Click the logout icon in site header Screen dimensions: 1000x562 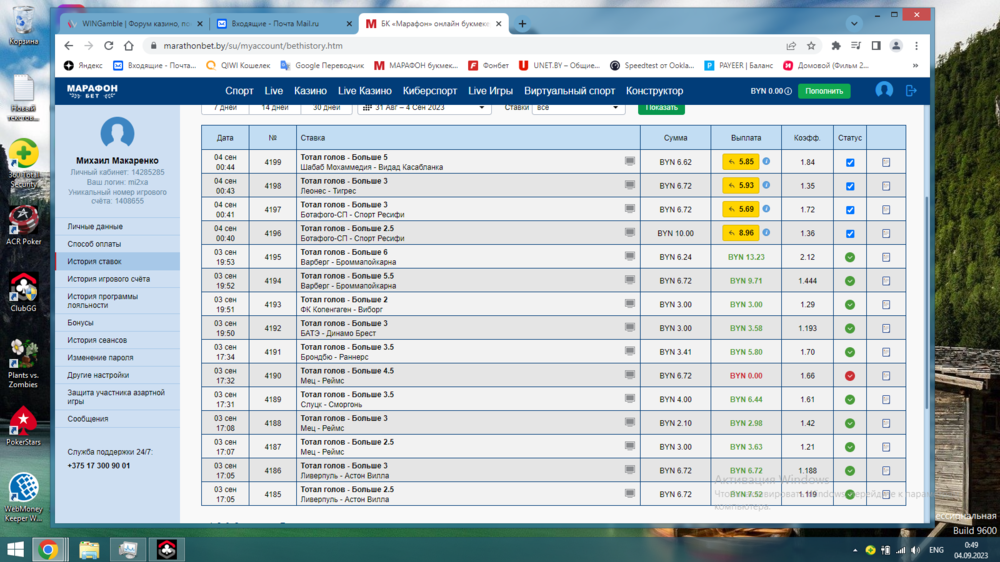[910, 91]
